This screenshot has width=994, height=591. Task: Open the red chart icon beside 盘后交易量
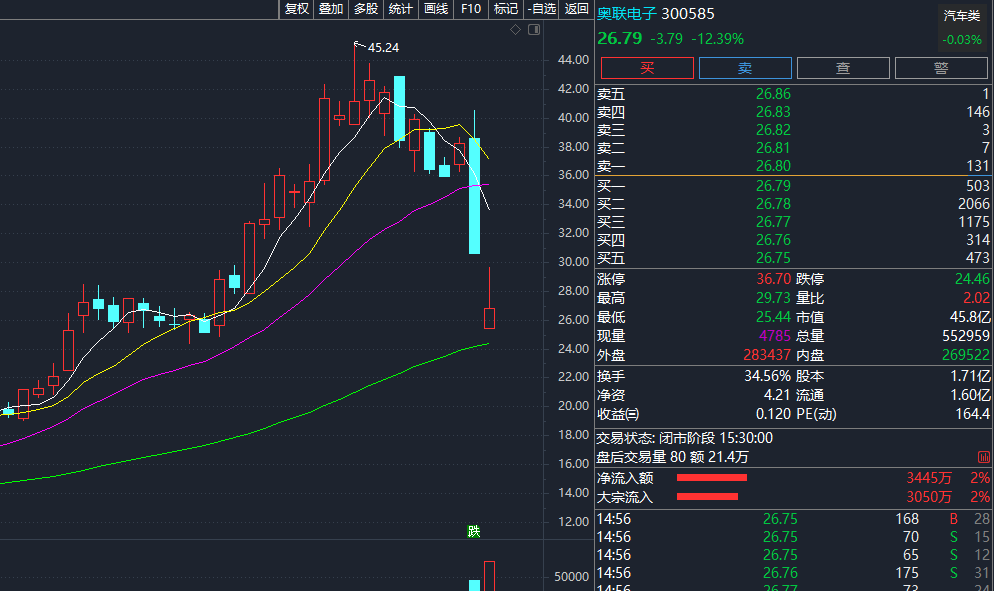click(x=983, y=457)
